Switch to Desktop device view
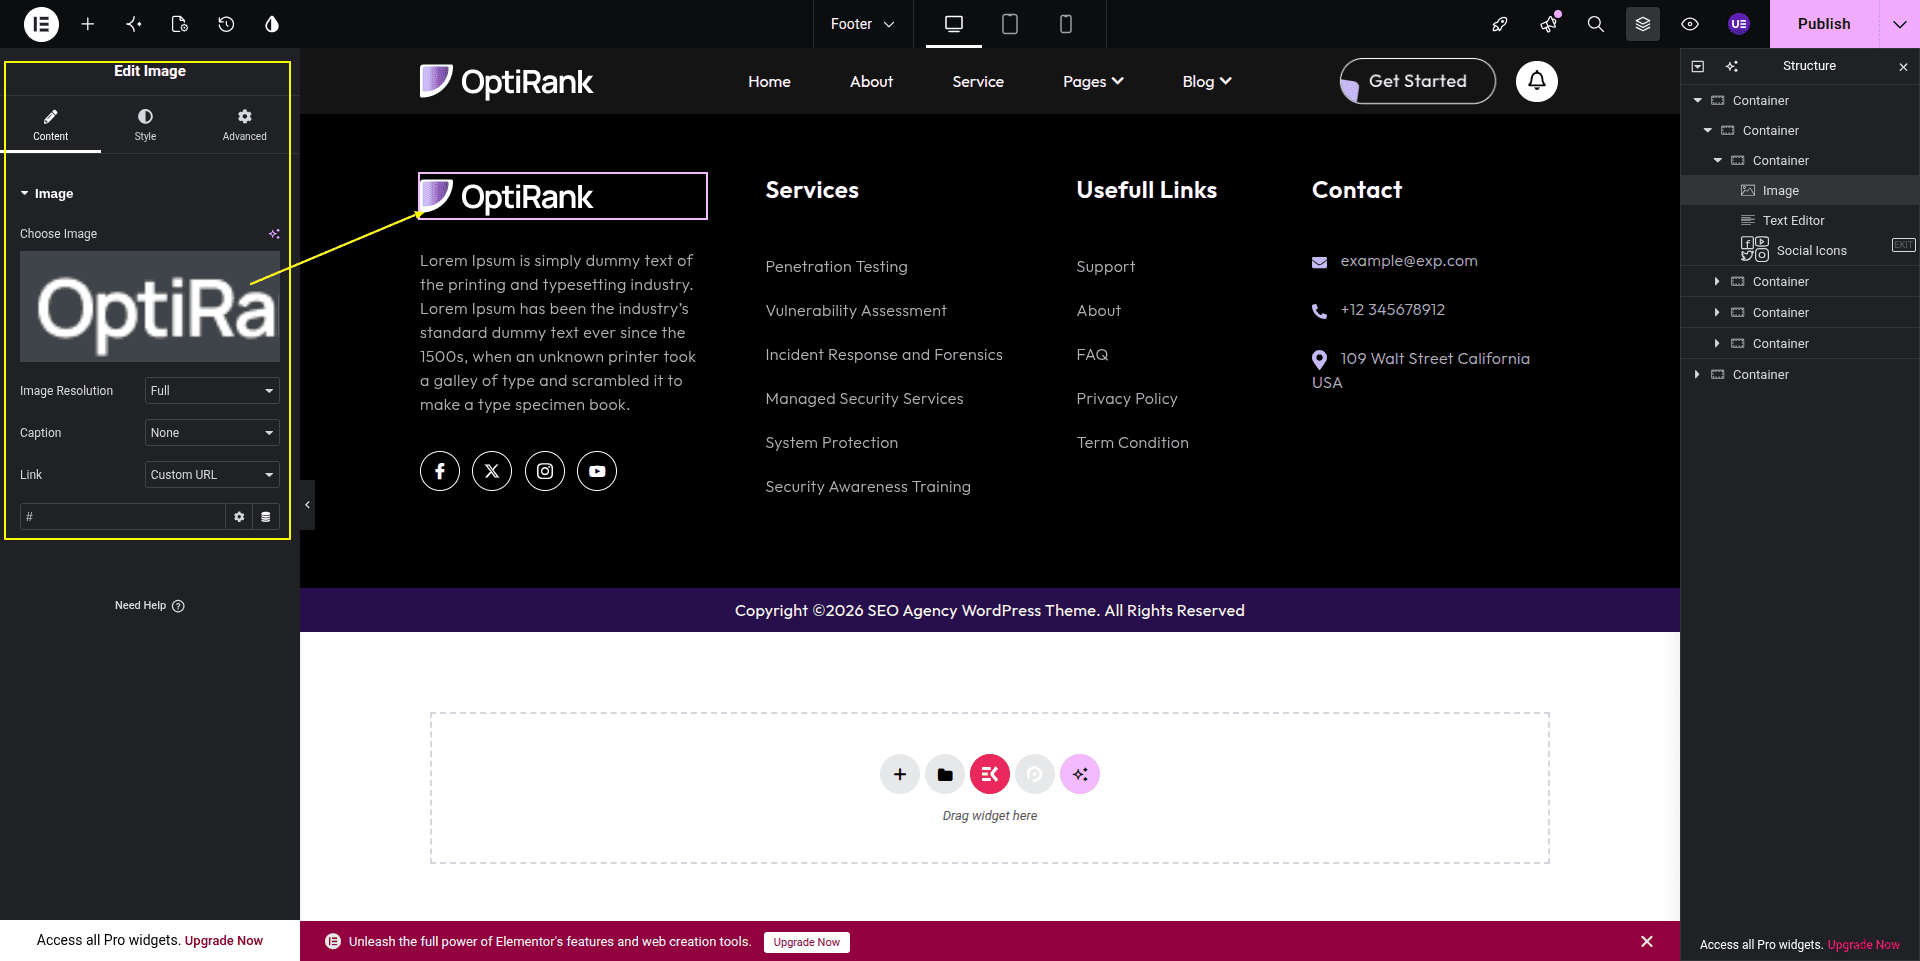 click(954, 24)
